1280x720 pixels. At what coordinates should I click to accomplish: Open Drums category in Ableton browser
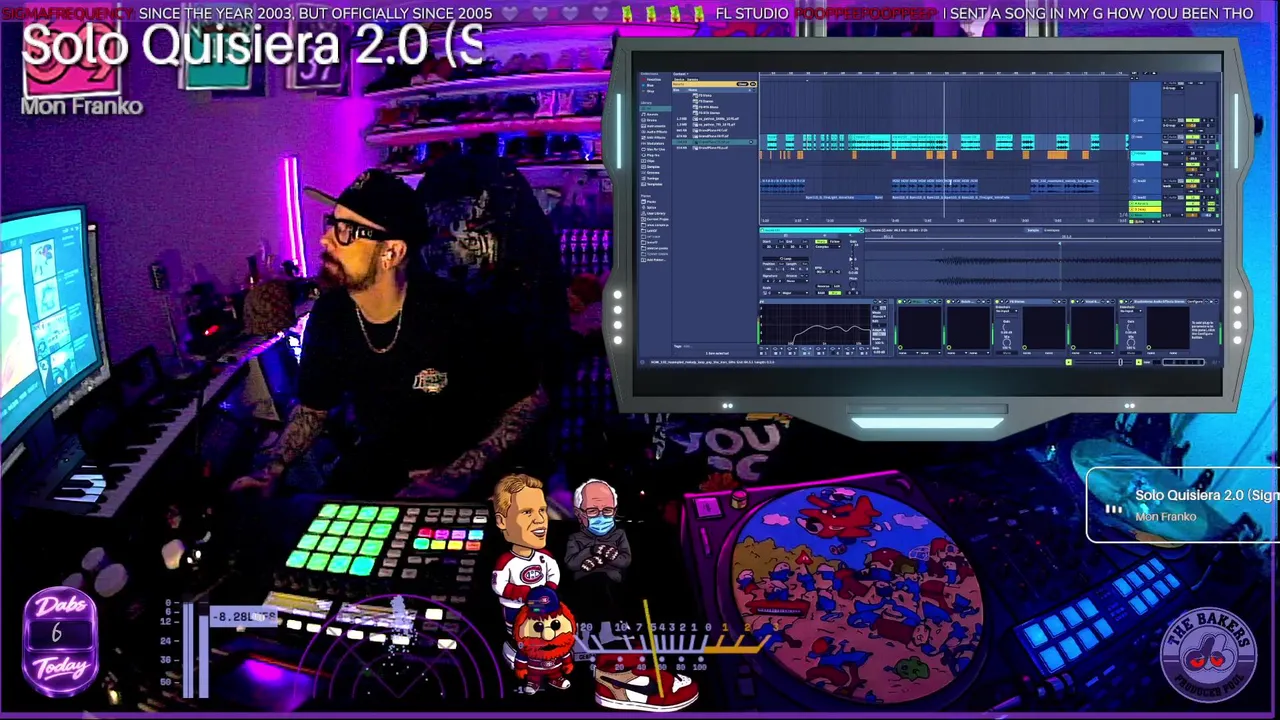coord(650,120)
